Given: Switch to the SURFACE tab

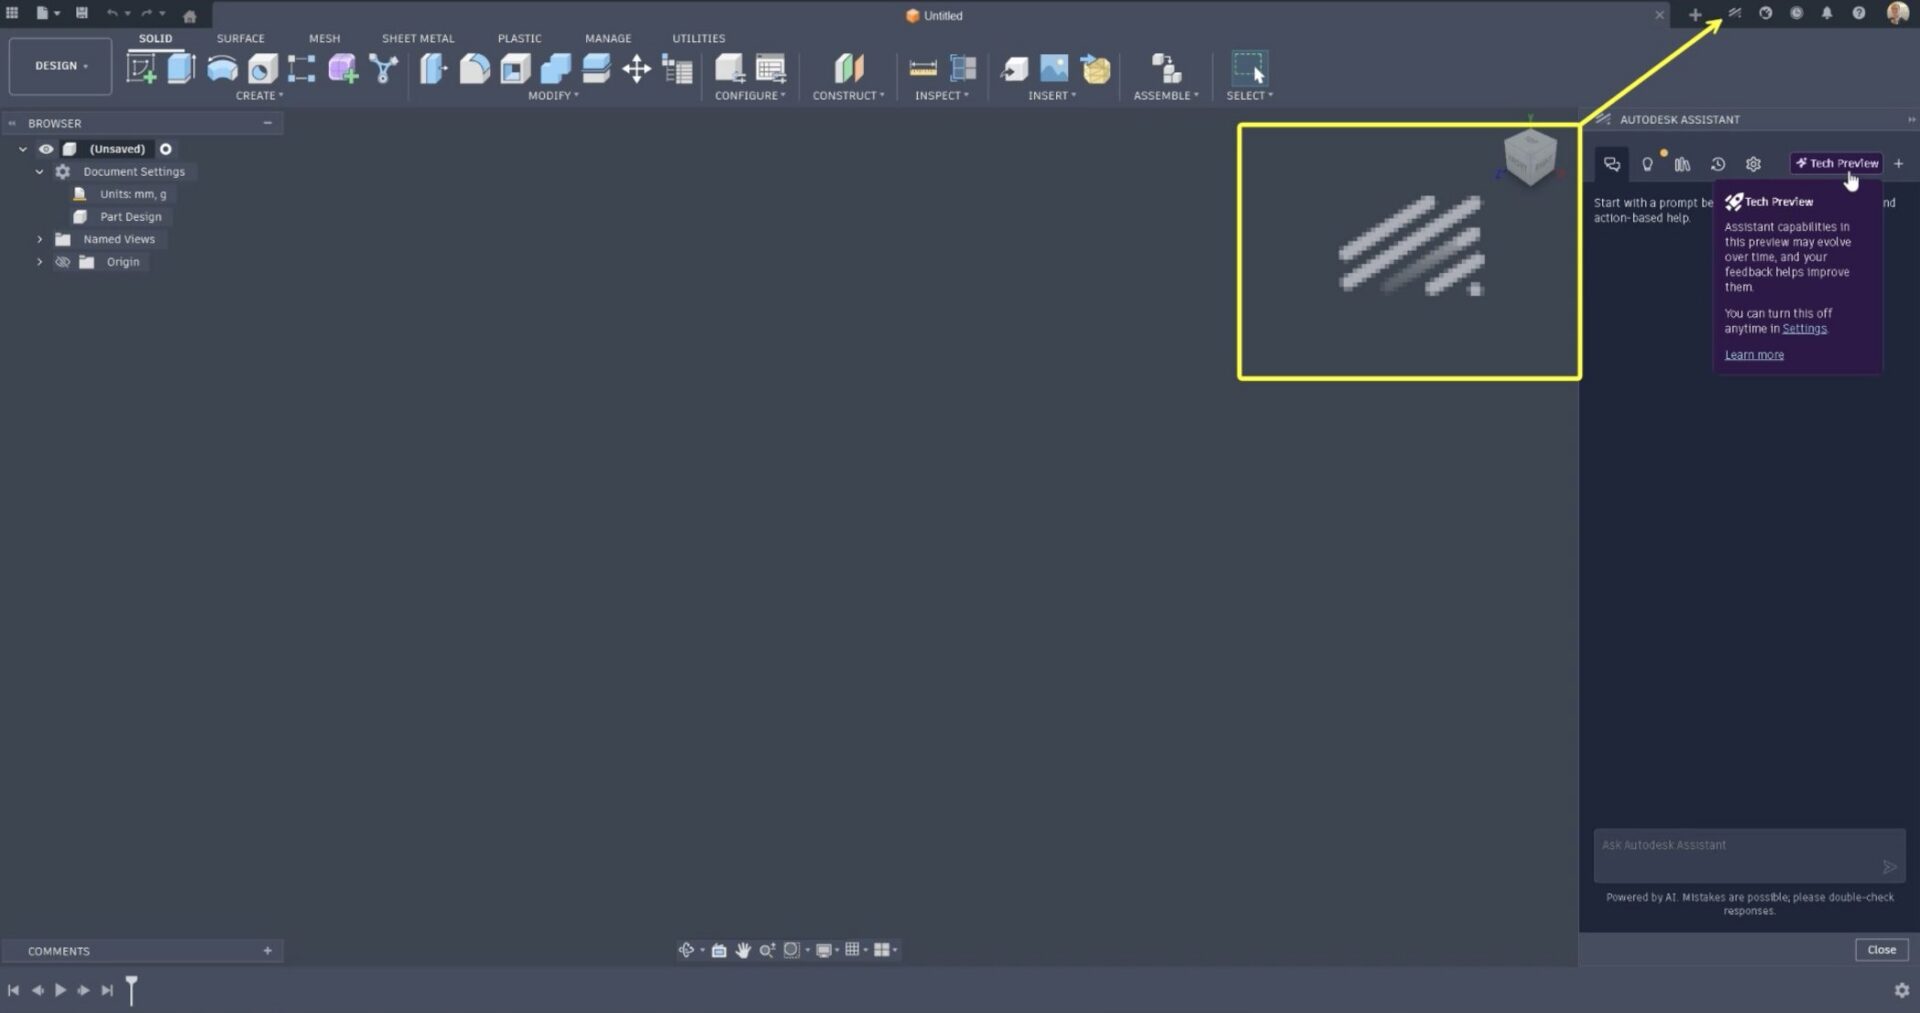Looking at the screenshot, I should tap(241, 38).
